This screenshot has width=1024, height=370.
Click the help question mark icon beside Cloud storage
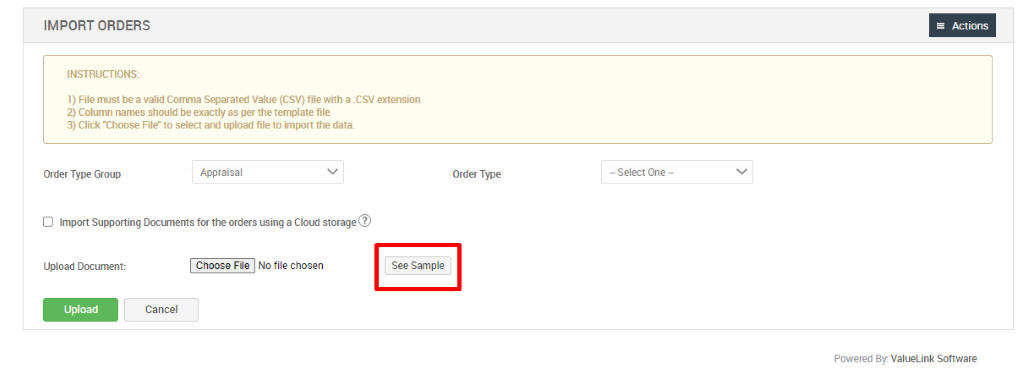(x=365, y=221)
